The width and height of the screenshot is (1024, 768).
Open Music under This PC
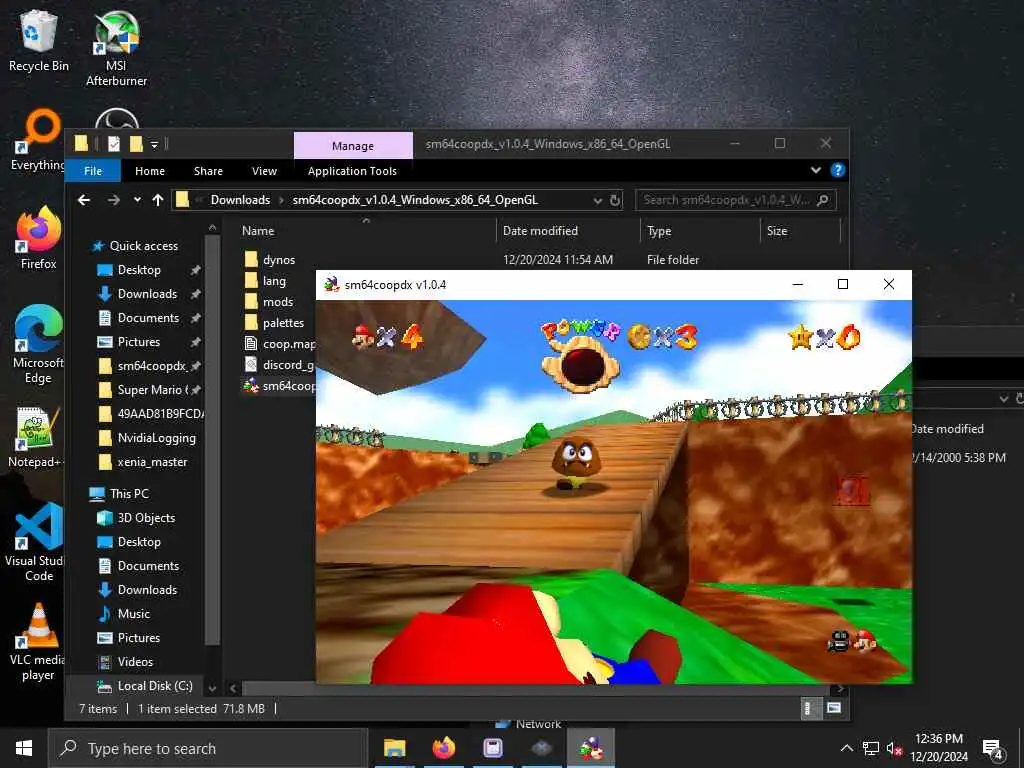[x=133, y=614]
